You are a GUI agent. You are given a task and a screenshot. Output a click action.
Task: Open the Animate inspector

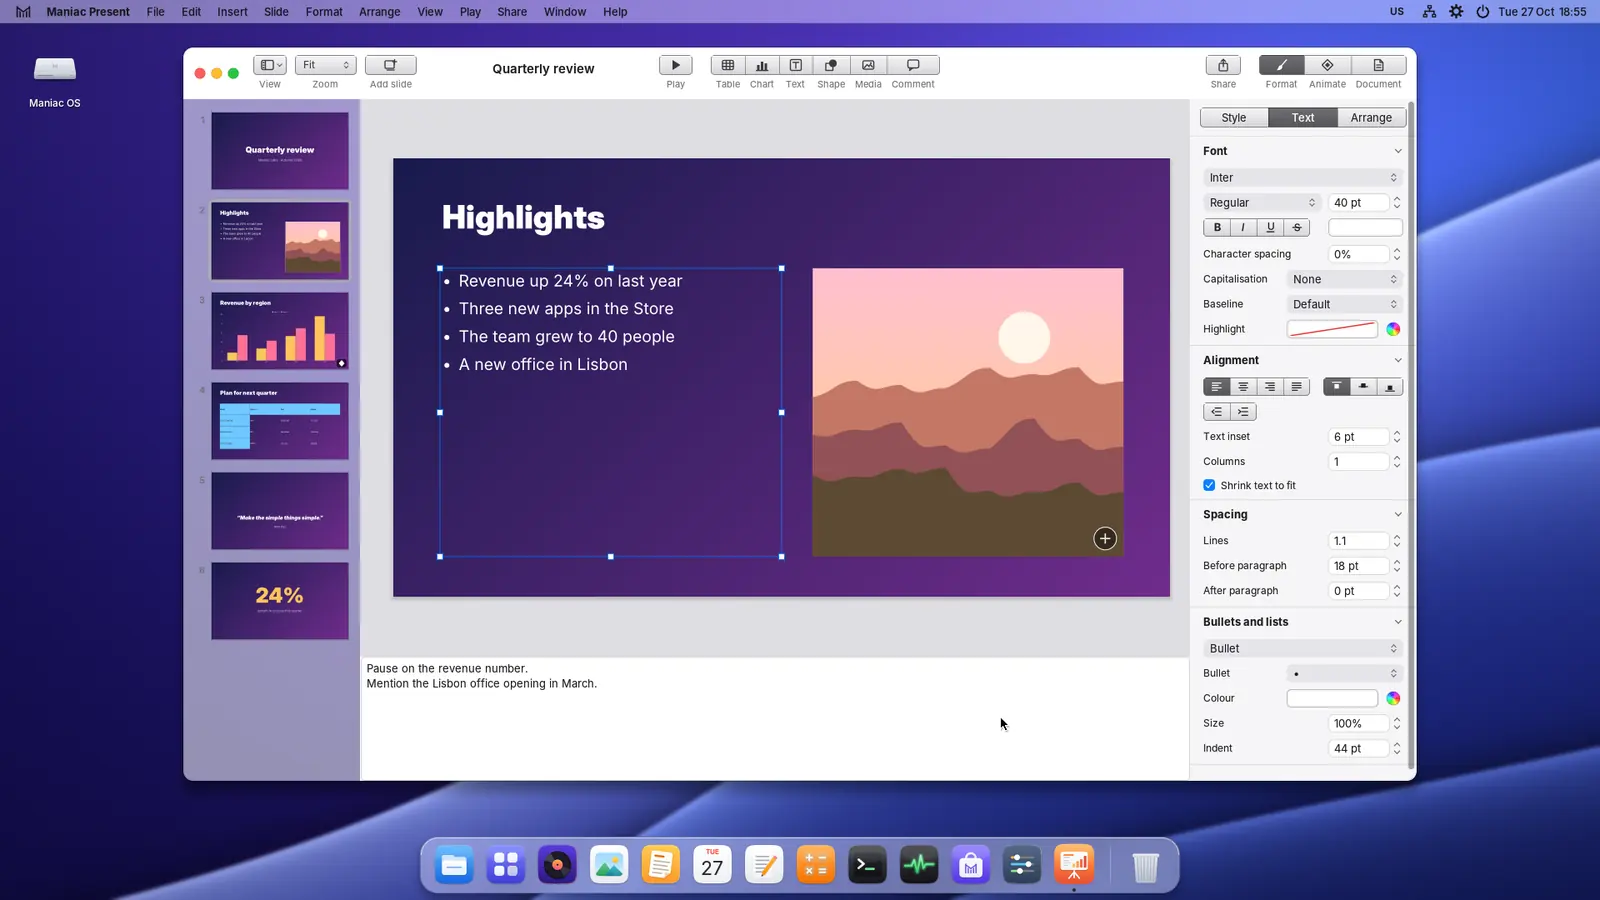pos(1327,65)
